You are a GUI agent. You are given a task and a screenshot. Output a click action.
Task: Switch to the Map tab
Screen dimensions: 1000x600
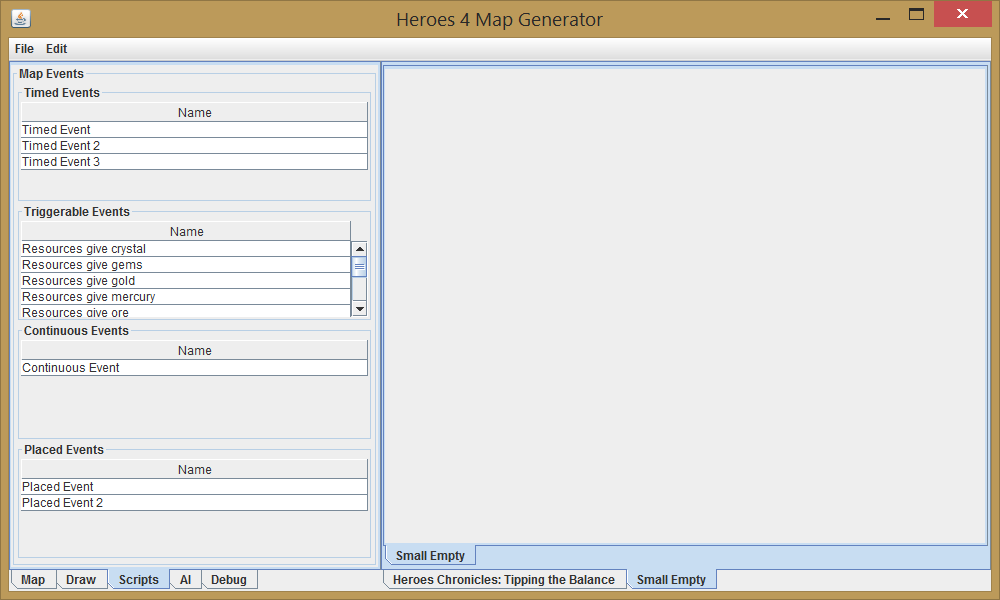(x=33, y=580)
